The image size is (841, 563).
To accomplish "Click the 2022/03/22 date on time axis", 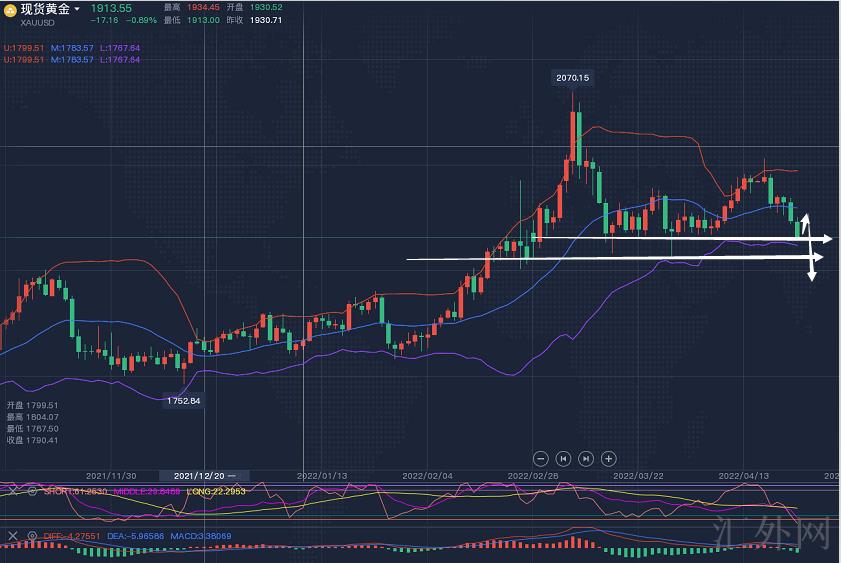I will pyautogui.click(x=638, y=476).
